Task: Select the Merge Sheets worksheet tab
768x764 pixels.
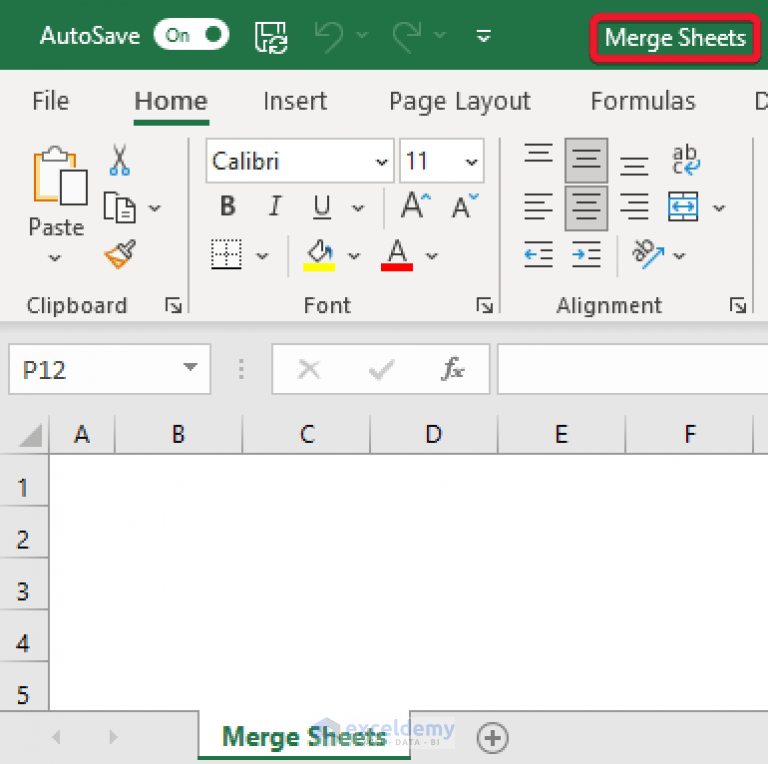Action: [x=304, y=736]
